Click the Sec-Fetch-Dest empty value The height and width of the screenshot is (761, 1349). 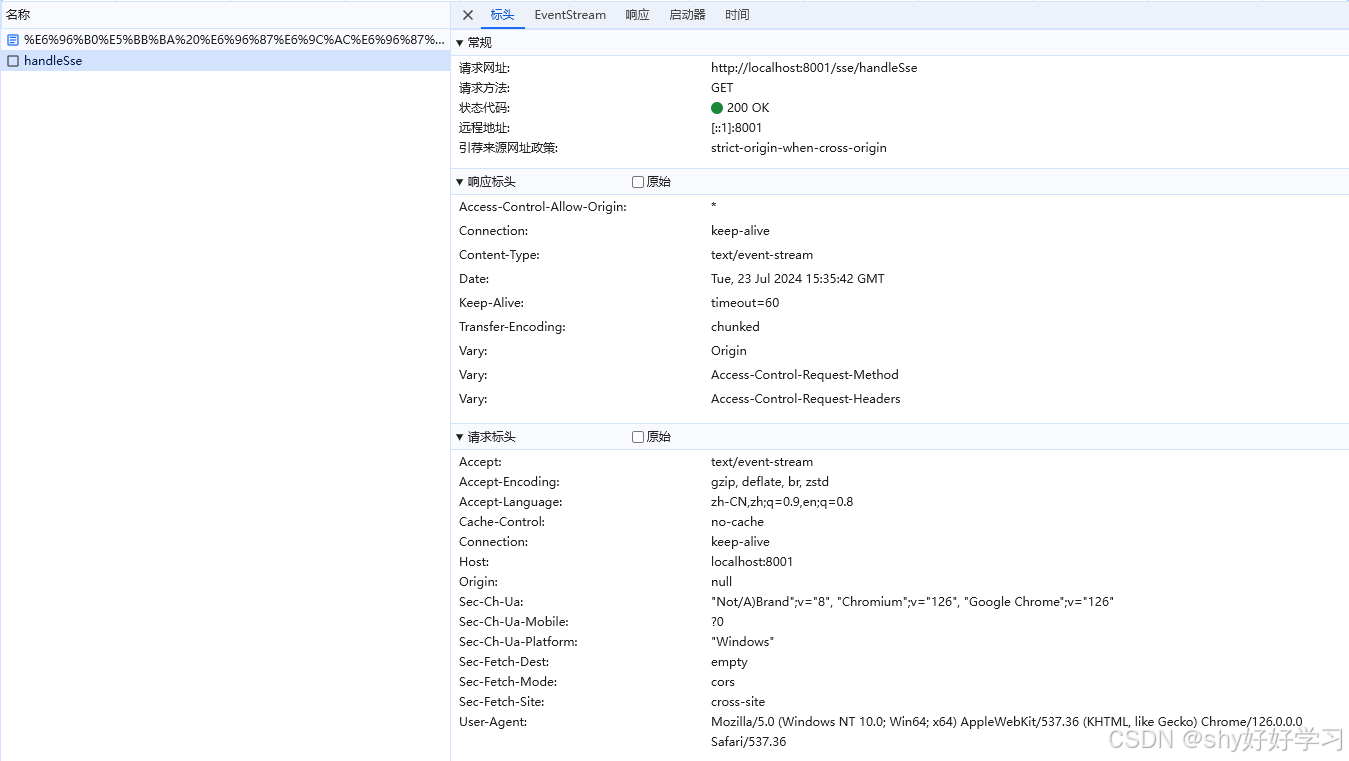(729, 662)
